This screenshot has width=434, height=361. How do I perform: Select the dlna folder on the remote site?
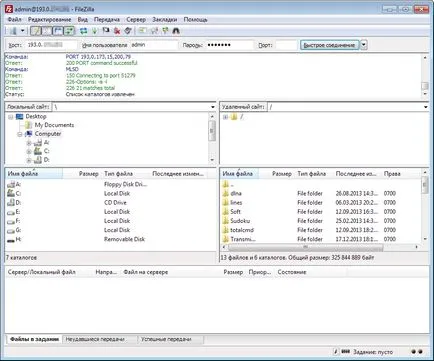pyautogui.click(x=321, y=193)
